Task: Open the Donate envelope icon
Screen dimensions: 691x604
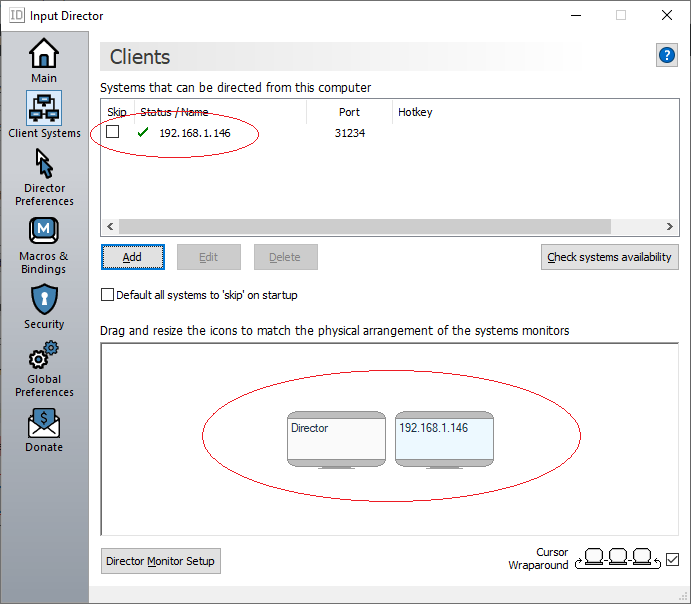Action: [x=44, y=423]
